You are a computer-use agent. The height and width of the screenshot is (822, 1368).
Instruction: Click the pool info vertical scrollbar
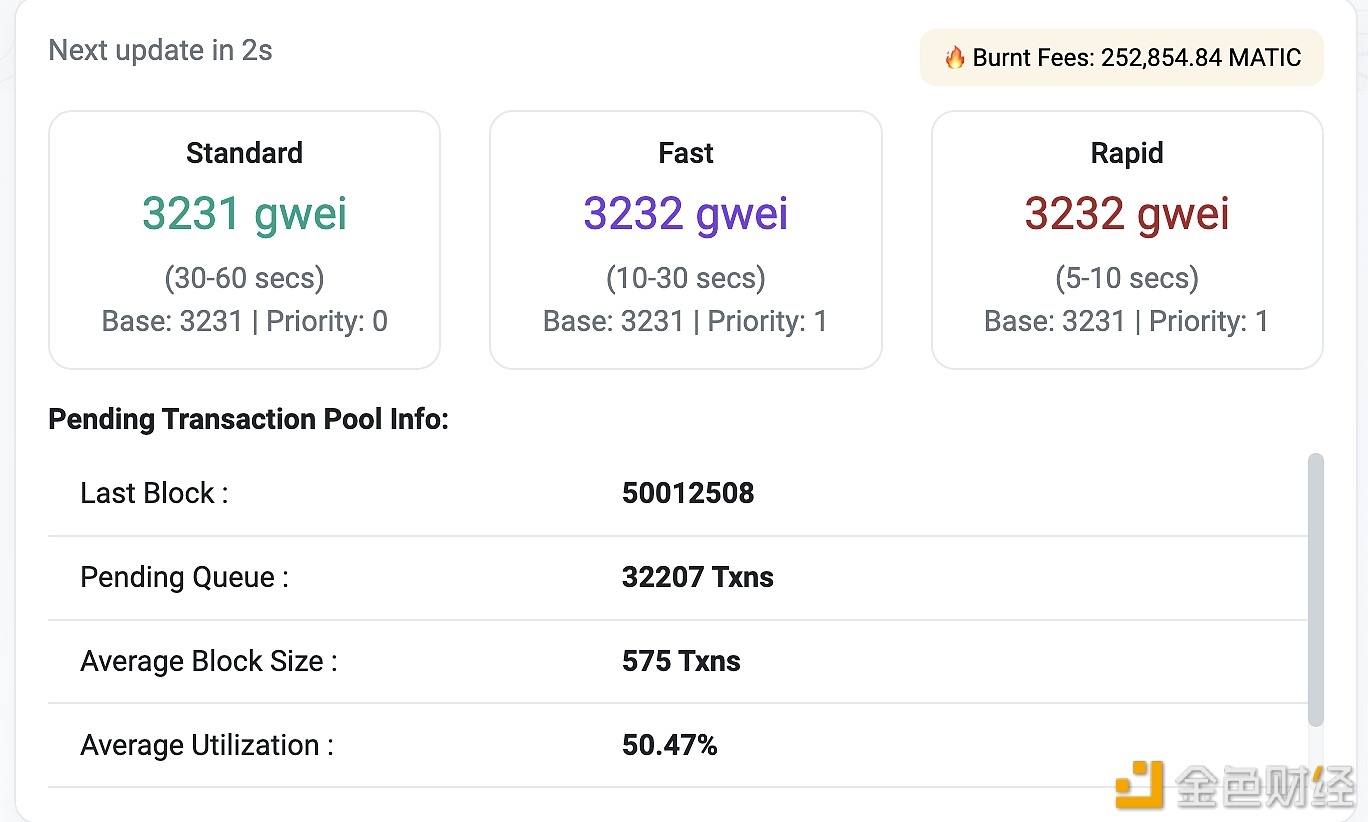[x=1316, y=590]
